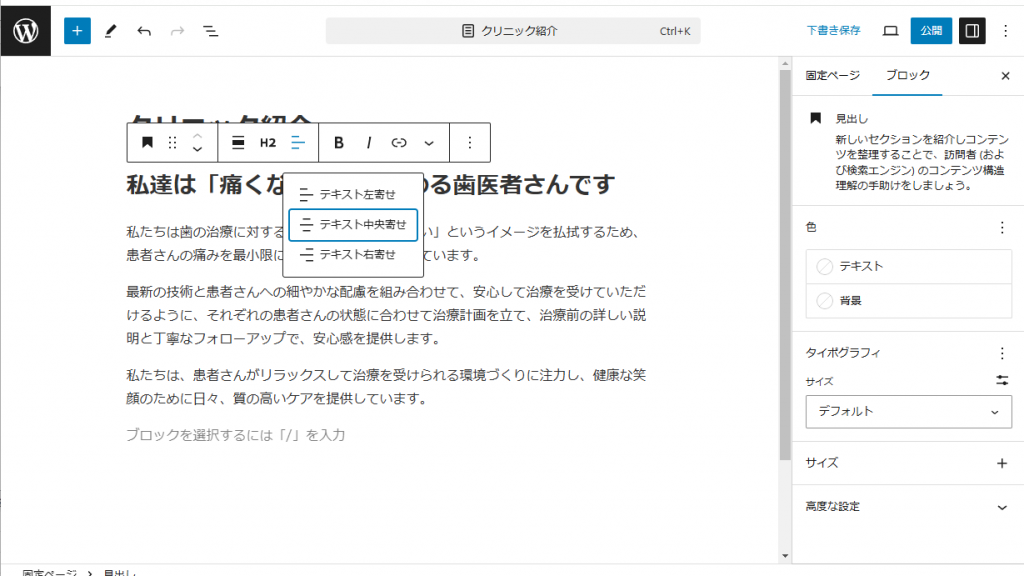Click the undo arrow icon
The width and height of the screenshot is (1024, 576).
pyautogui.click(x=144, y=31)
